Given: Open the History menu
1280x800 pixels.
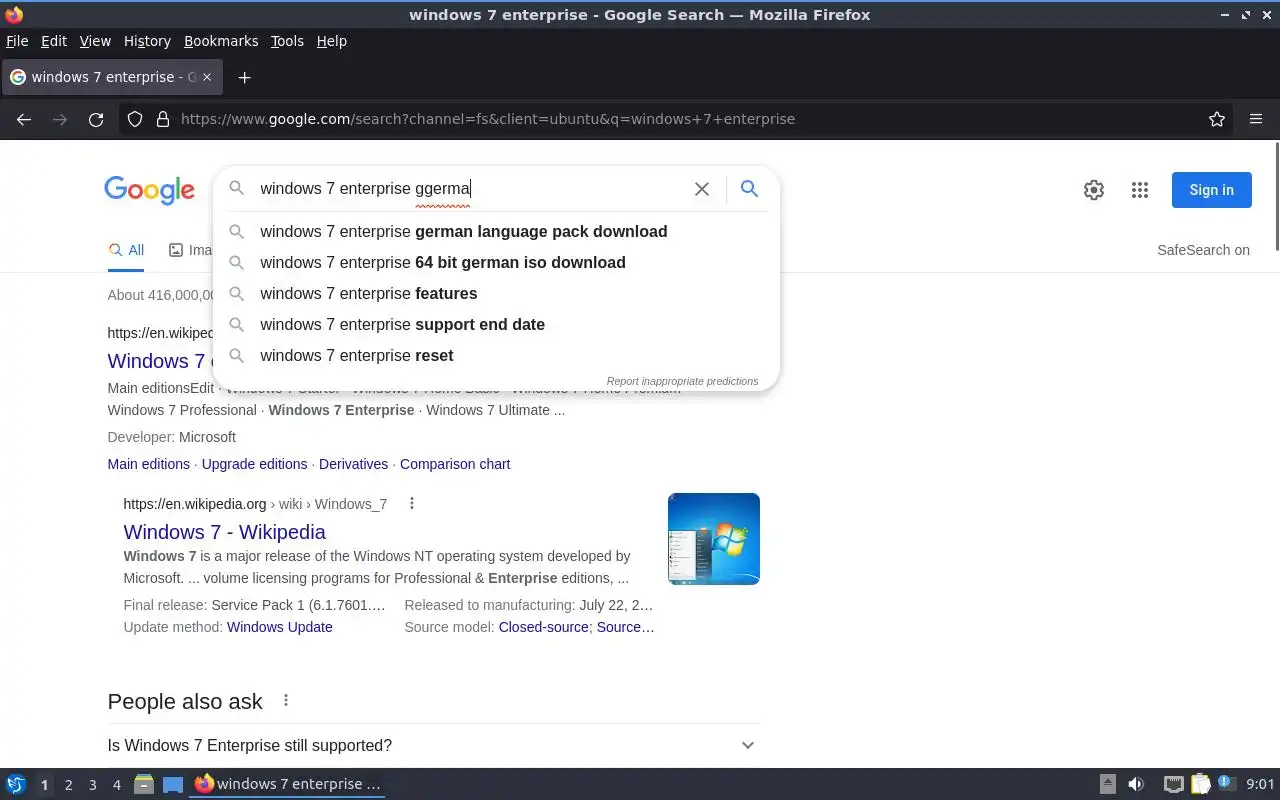Looking at the screenshot, I should (147, 41).
